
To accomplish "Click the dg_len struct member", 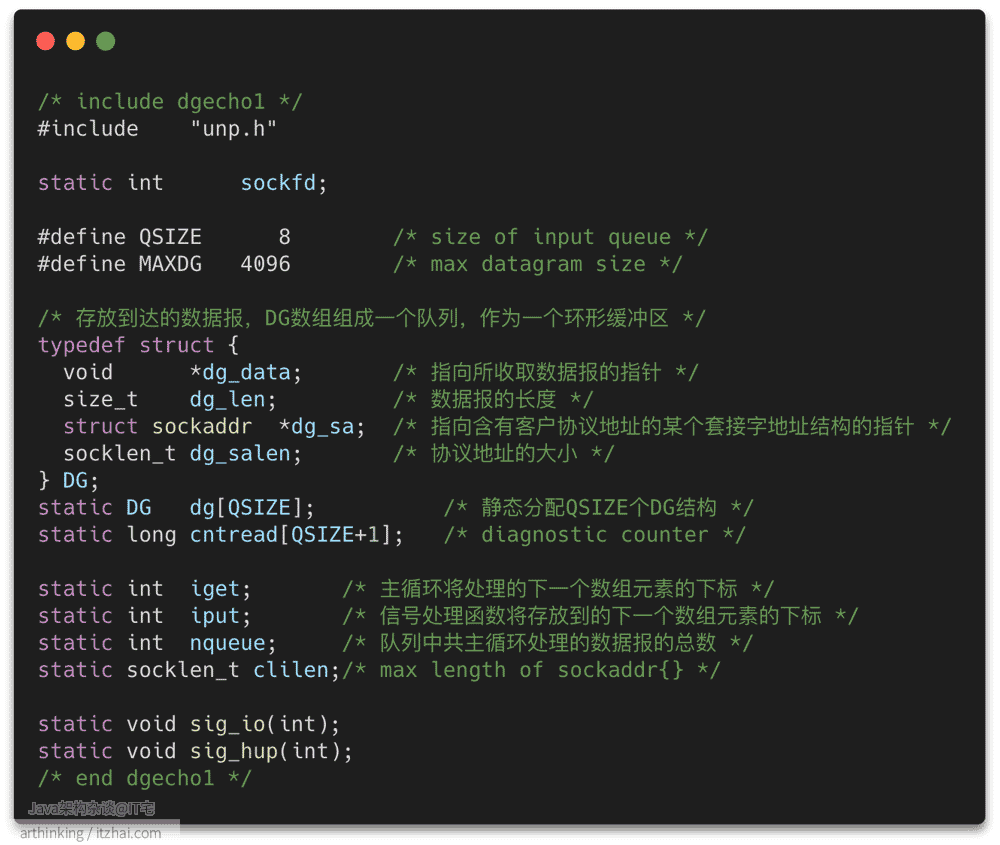I will point(227,400).
